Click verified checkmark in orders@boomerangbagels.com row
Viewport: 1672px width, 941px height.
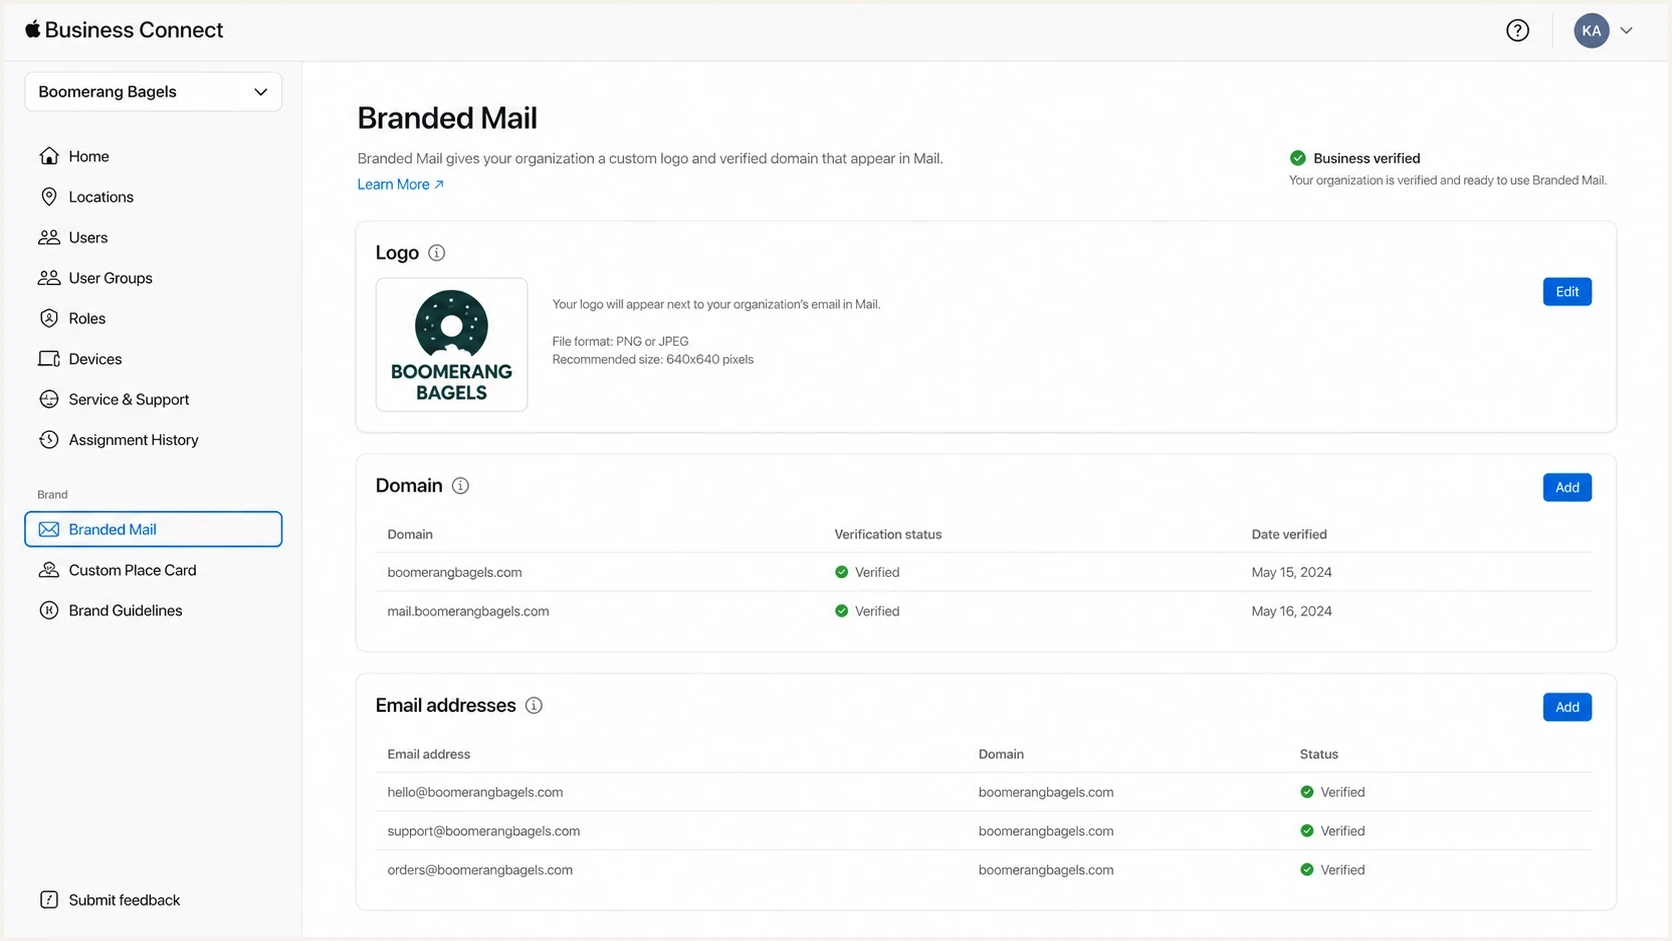click(x=1307, y=870)
